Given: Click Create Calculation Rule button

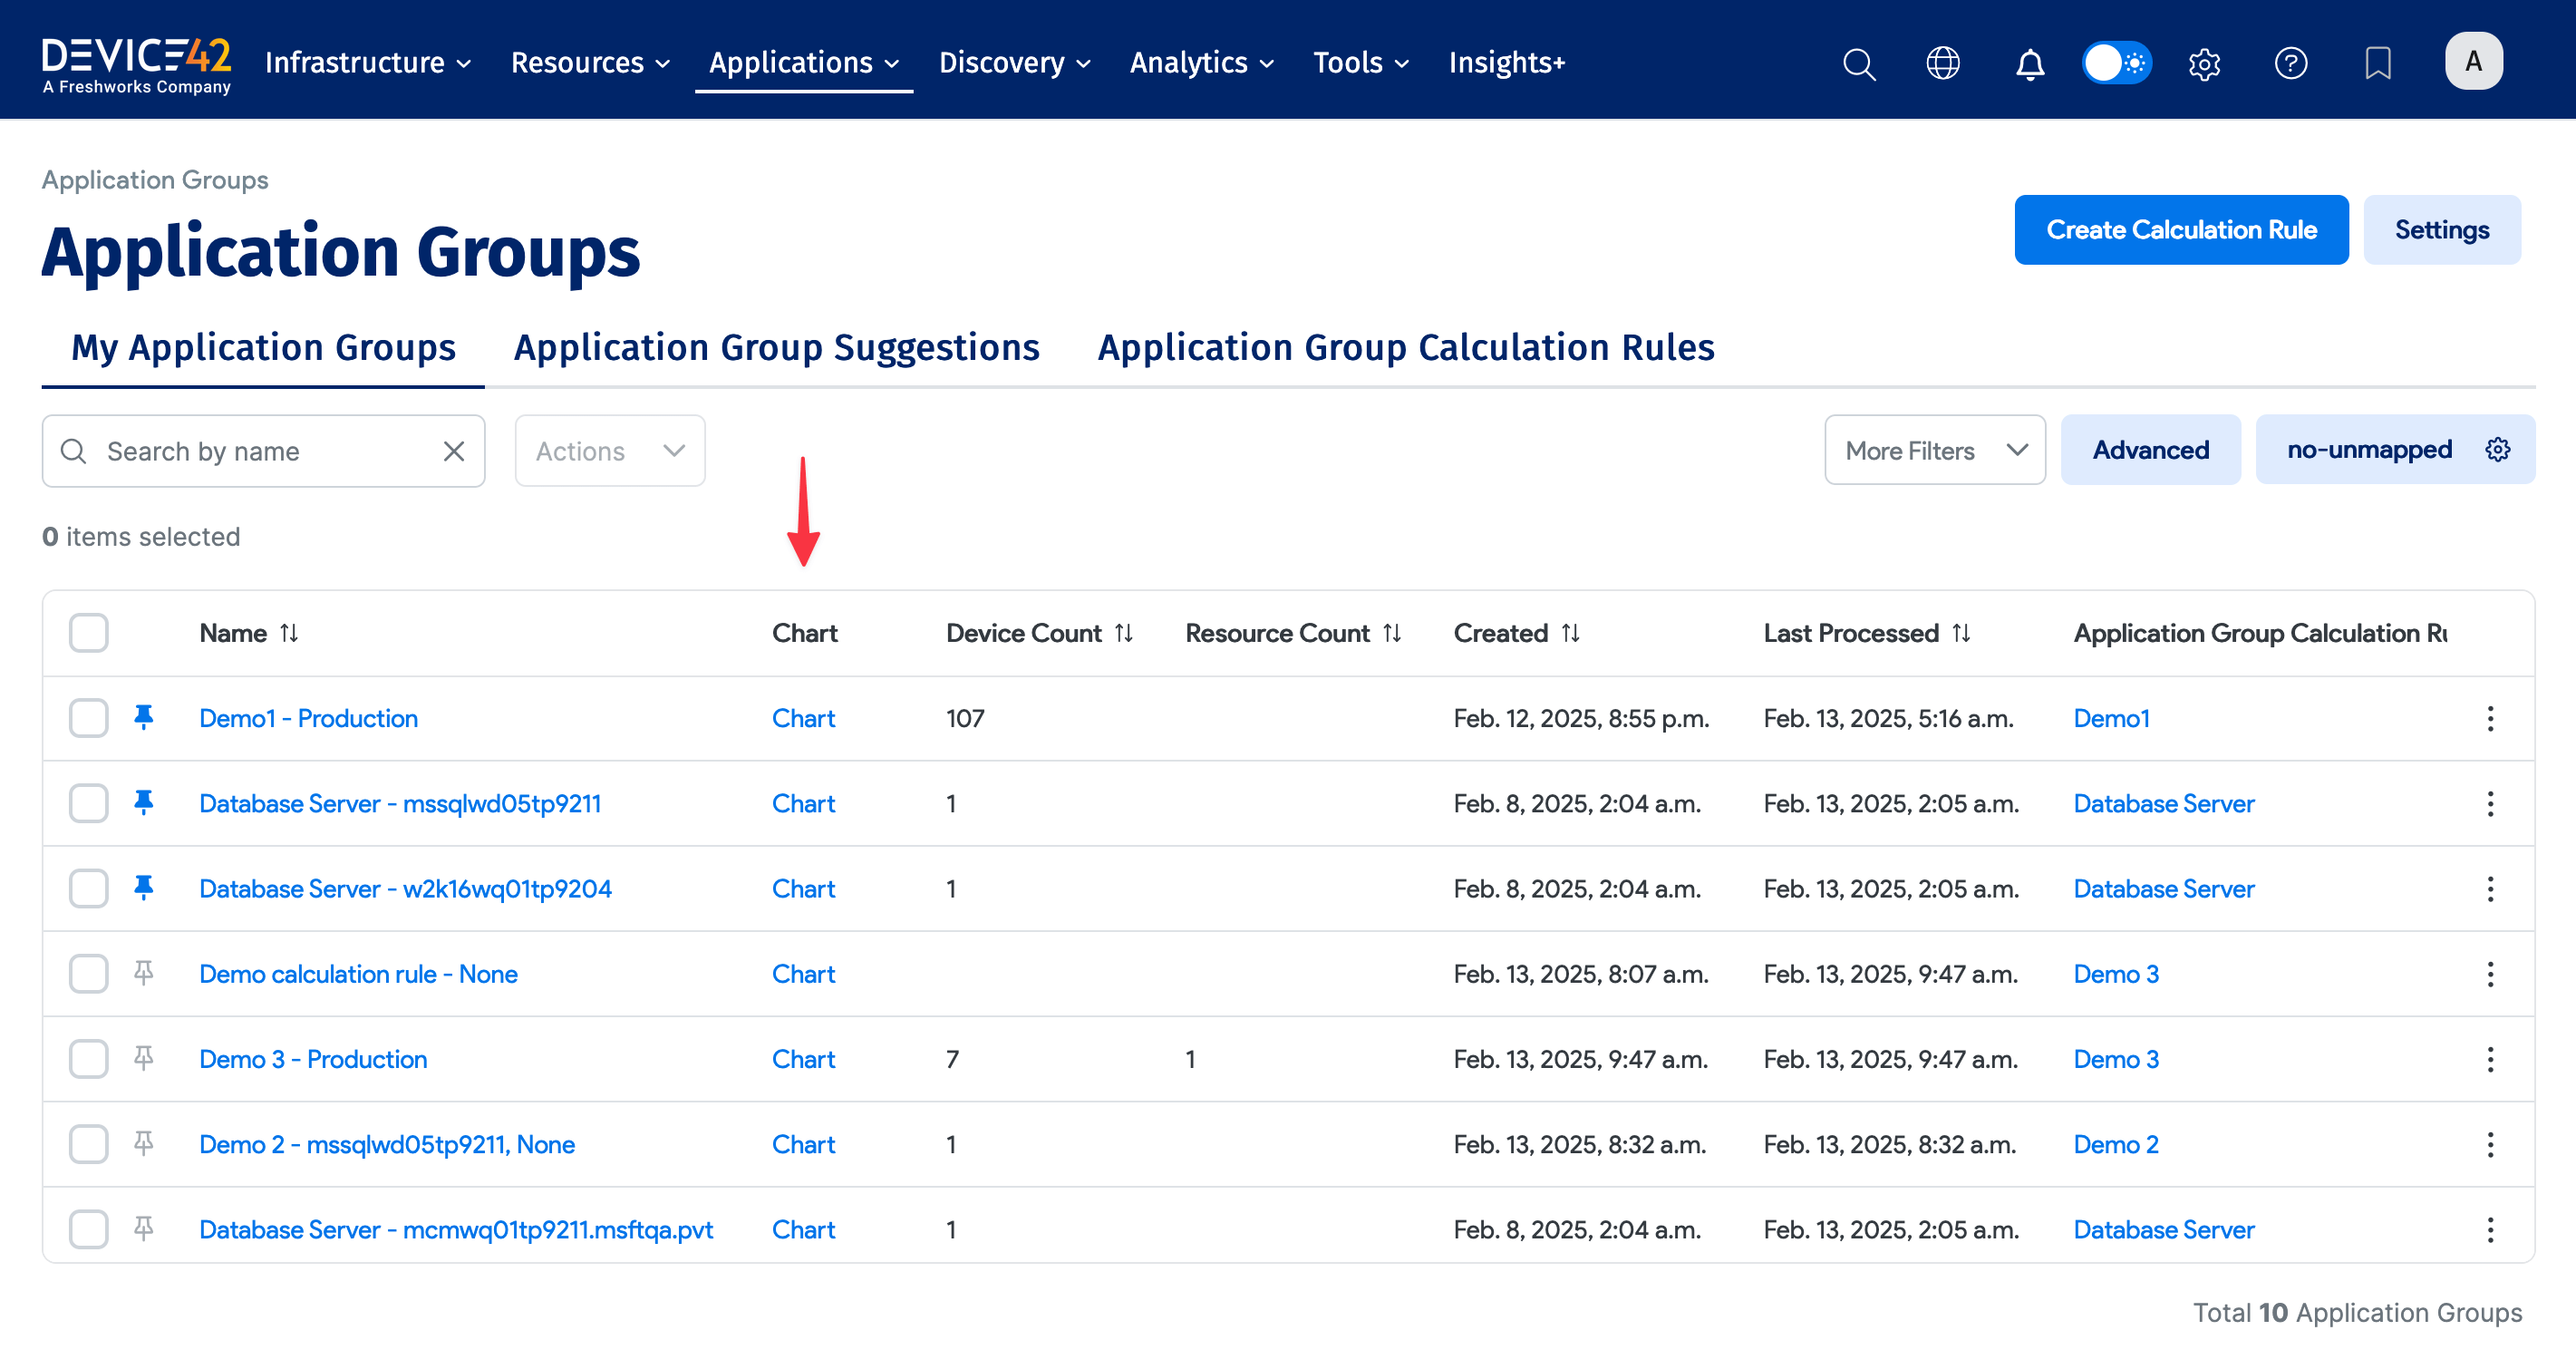Looking at the screenshot, I should 2180,230.
